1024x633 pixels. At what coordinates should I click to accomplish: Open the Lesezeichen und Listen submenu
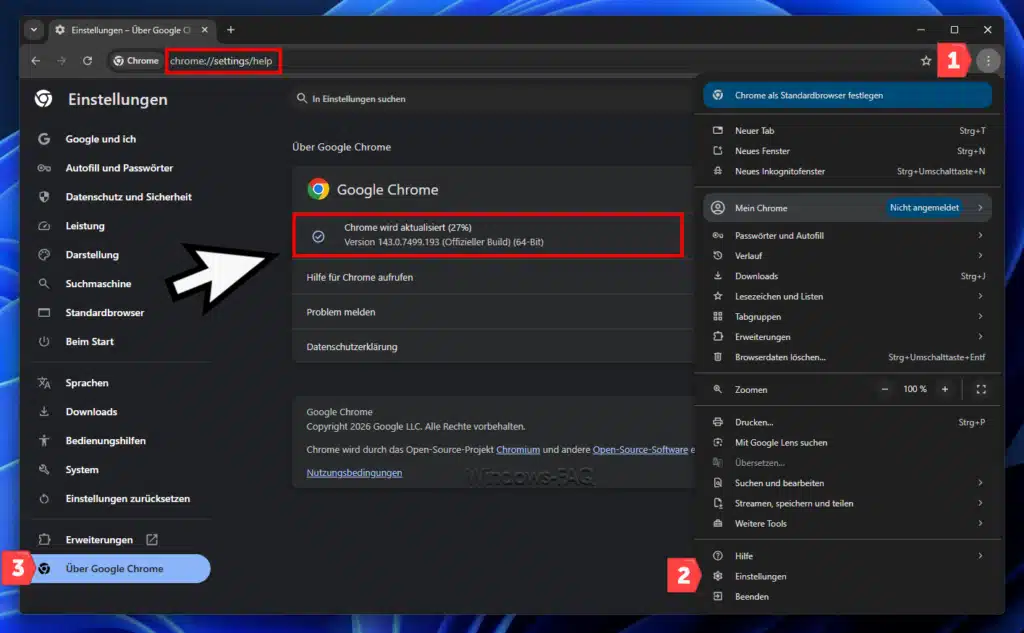click(978, 296)
